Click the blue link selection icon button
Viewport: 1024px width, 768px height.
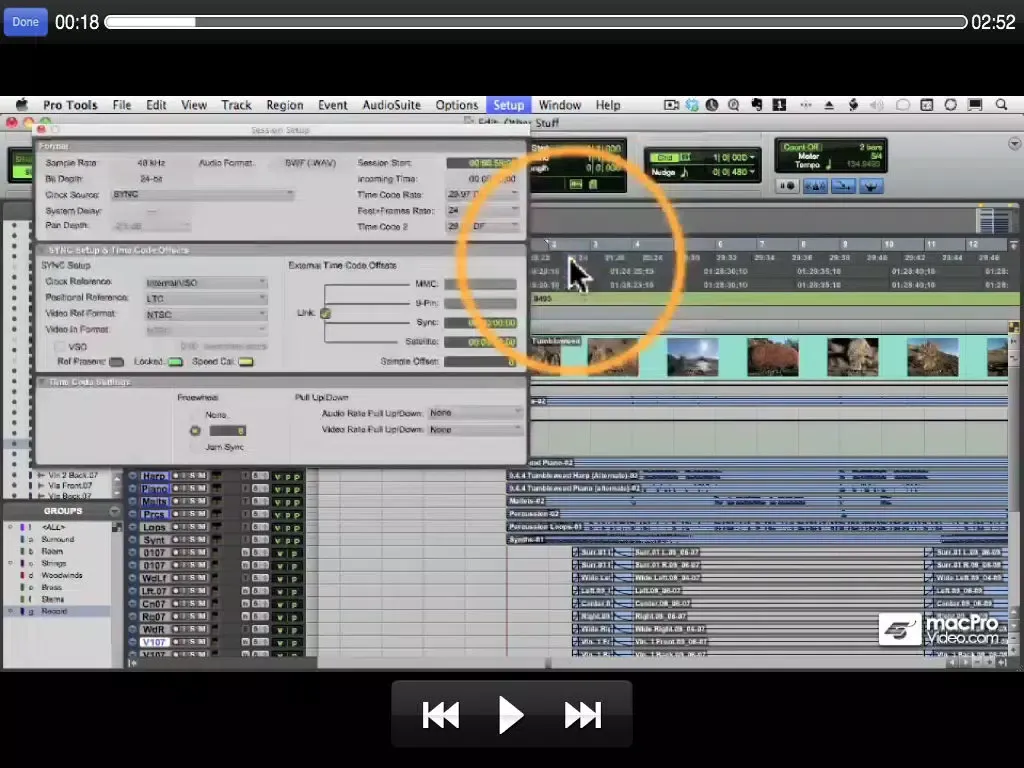pos(871,186)
